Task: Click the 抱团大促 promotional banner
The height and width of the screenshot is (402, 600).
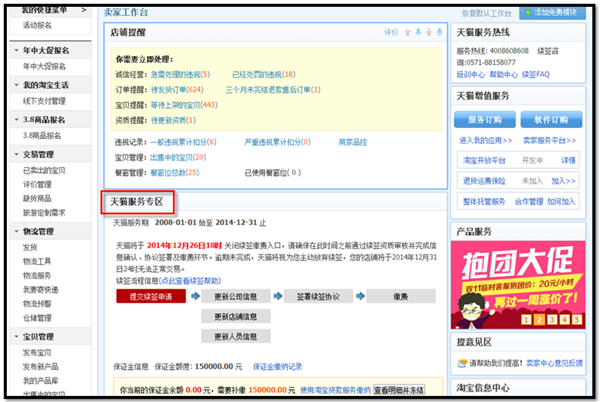Action: coord(518,285)
